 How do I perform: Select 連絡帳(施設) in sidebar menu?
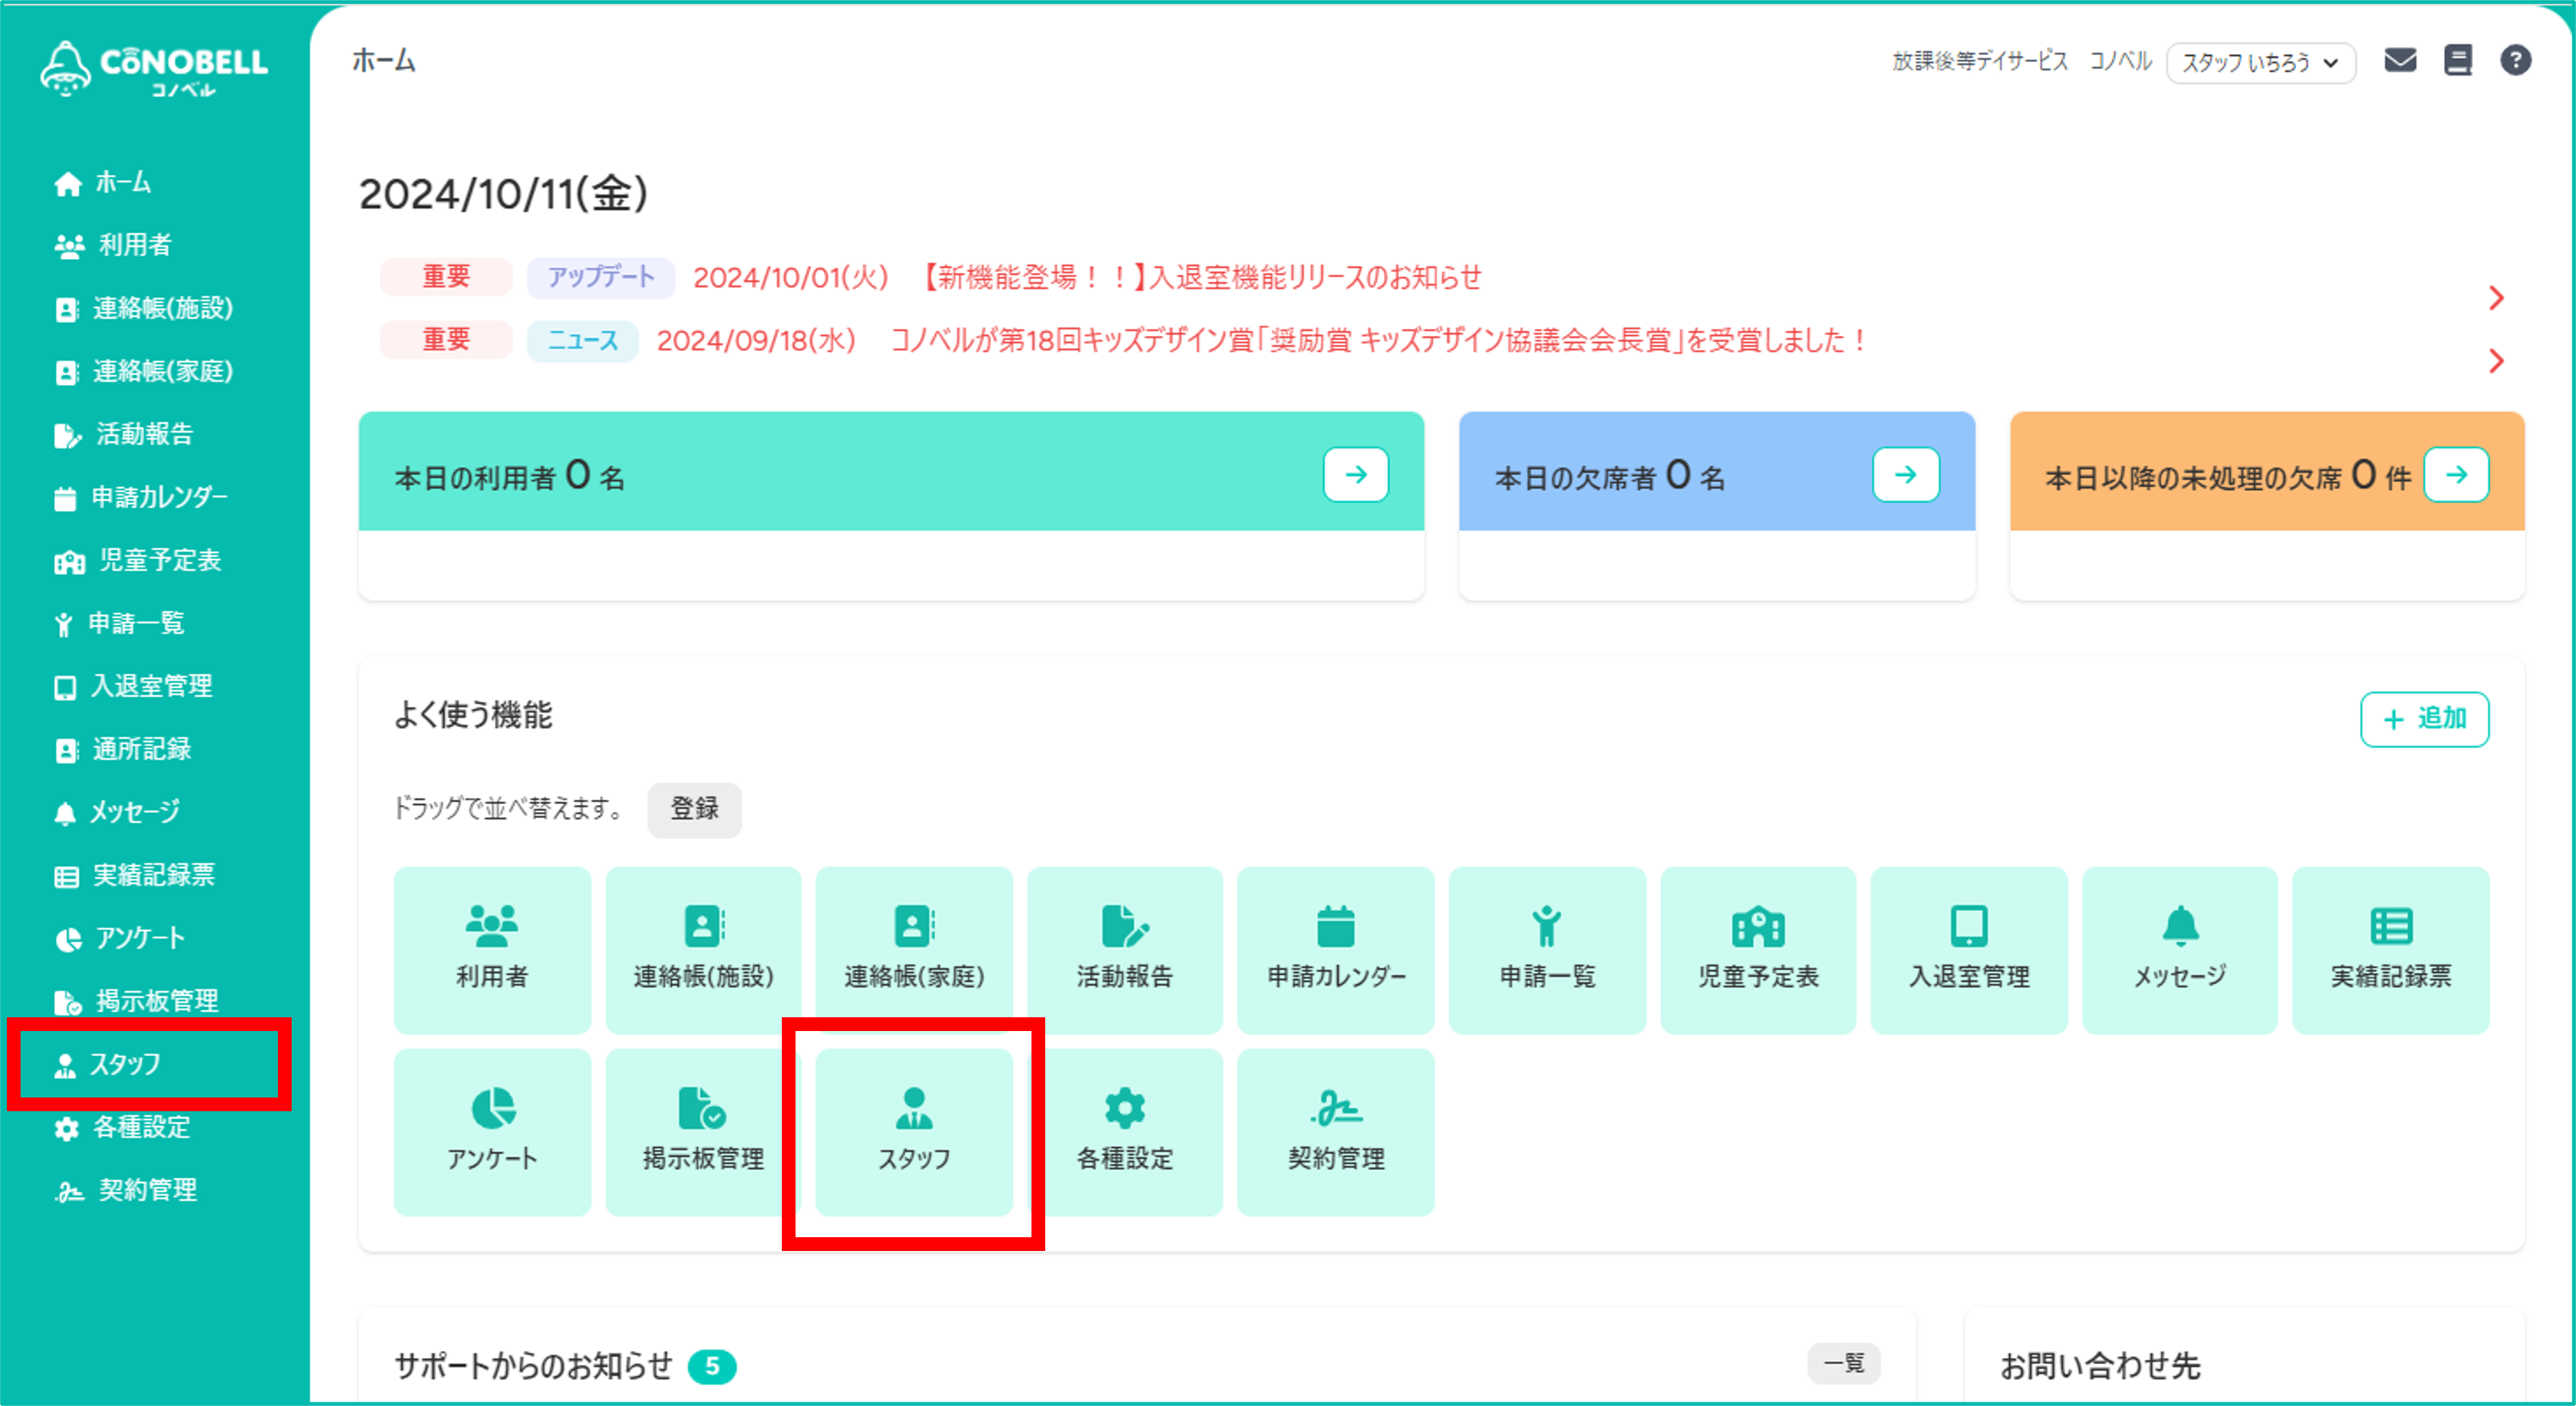coord(143,308)
